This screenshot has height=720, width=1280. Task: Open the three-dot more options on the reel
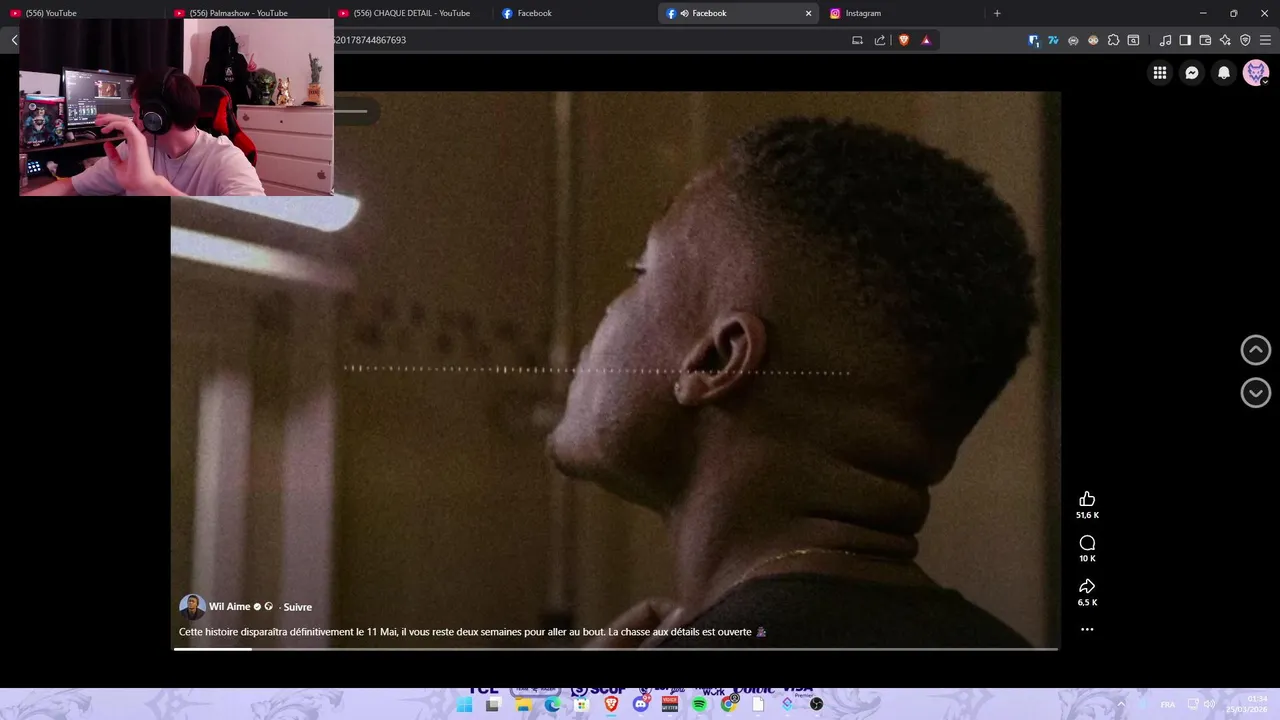point(1087,629)
